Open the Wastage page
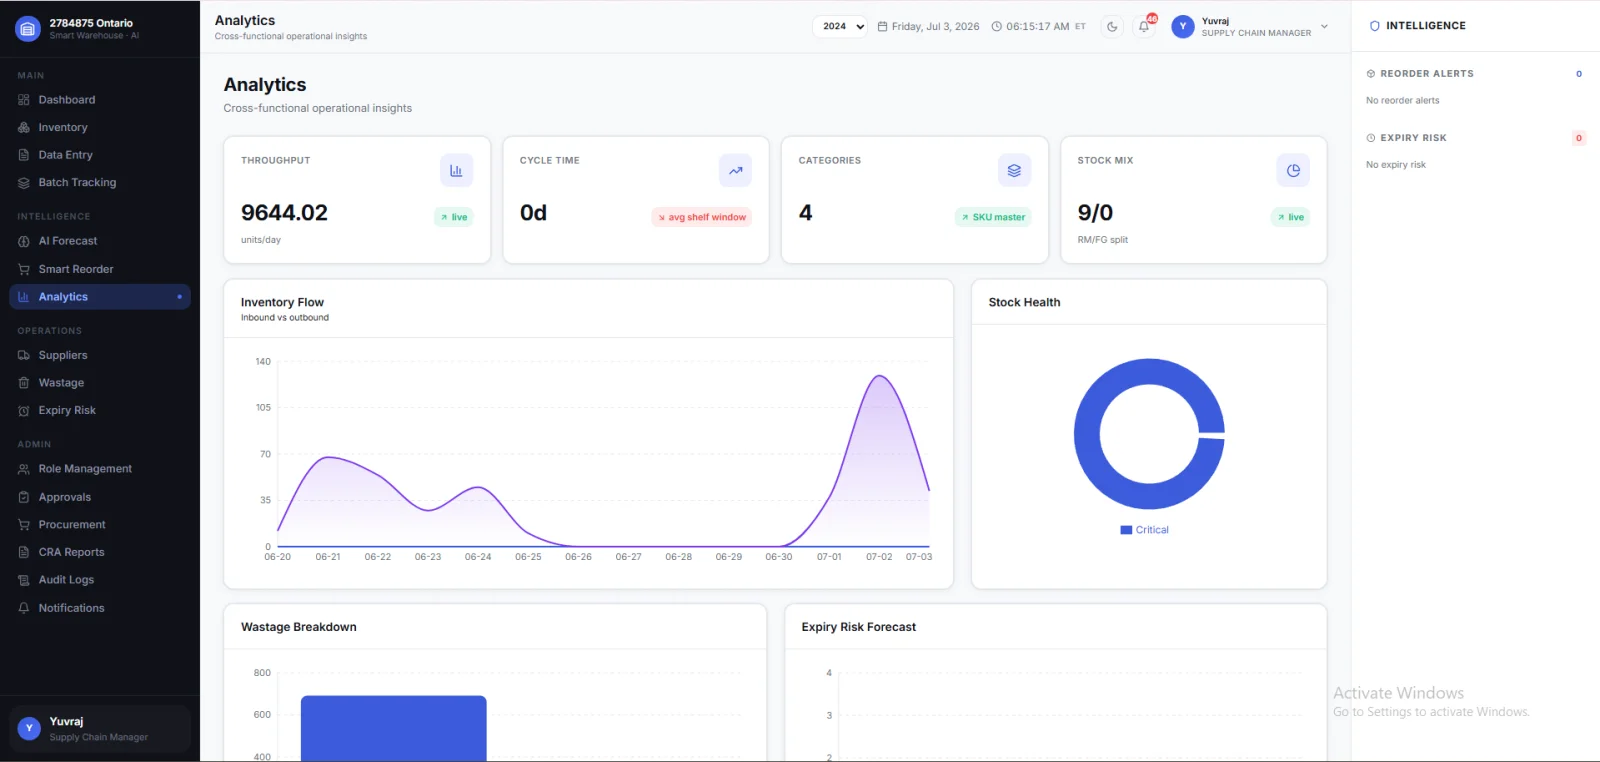 [100, 383]
